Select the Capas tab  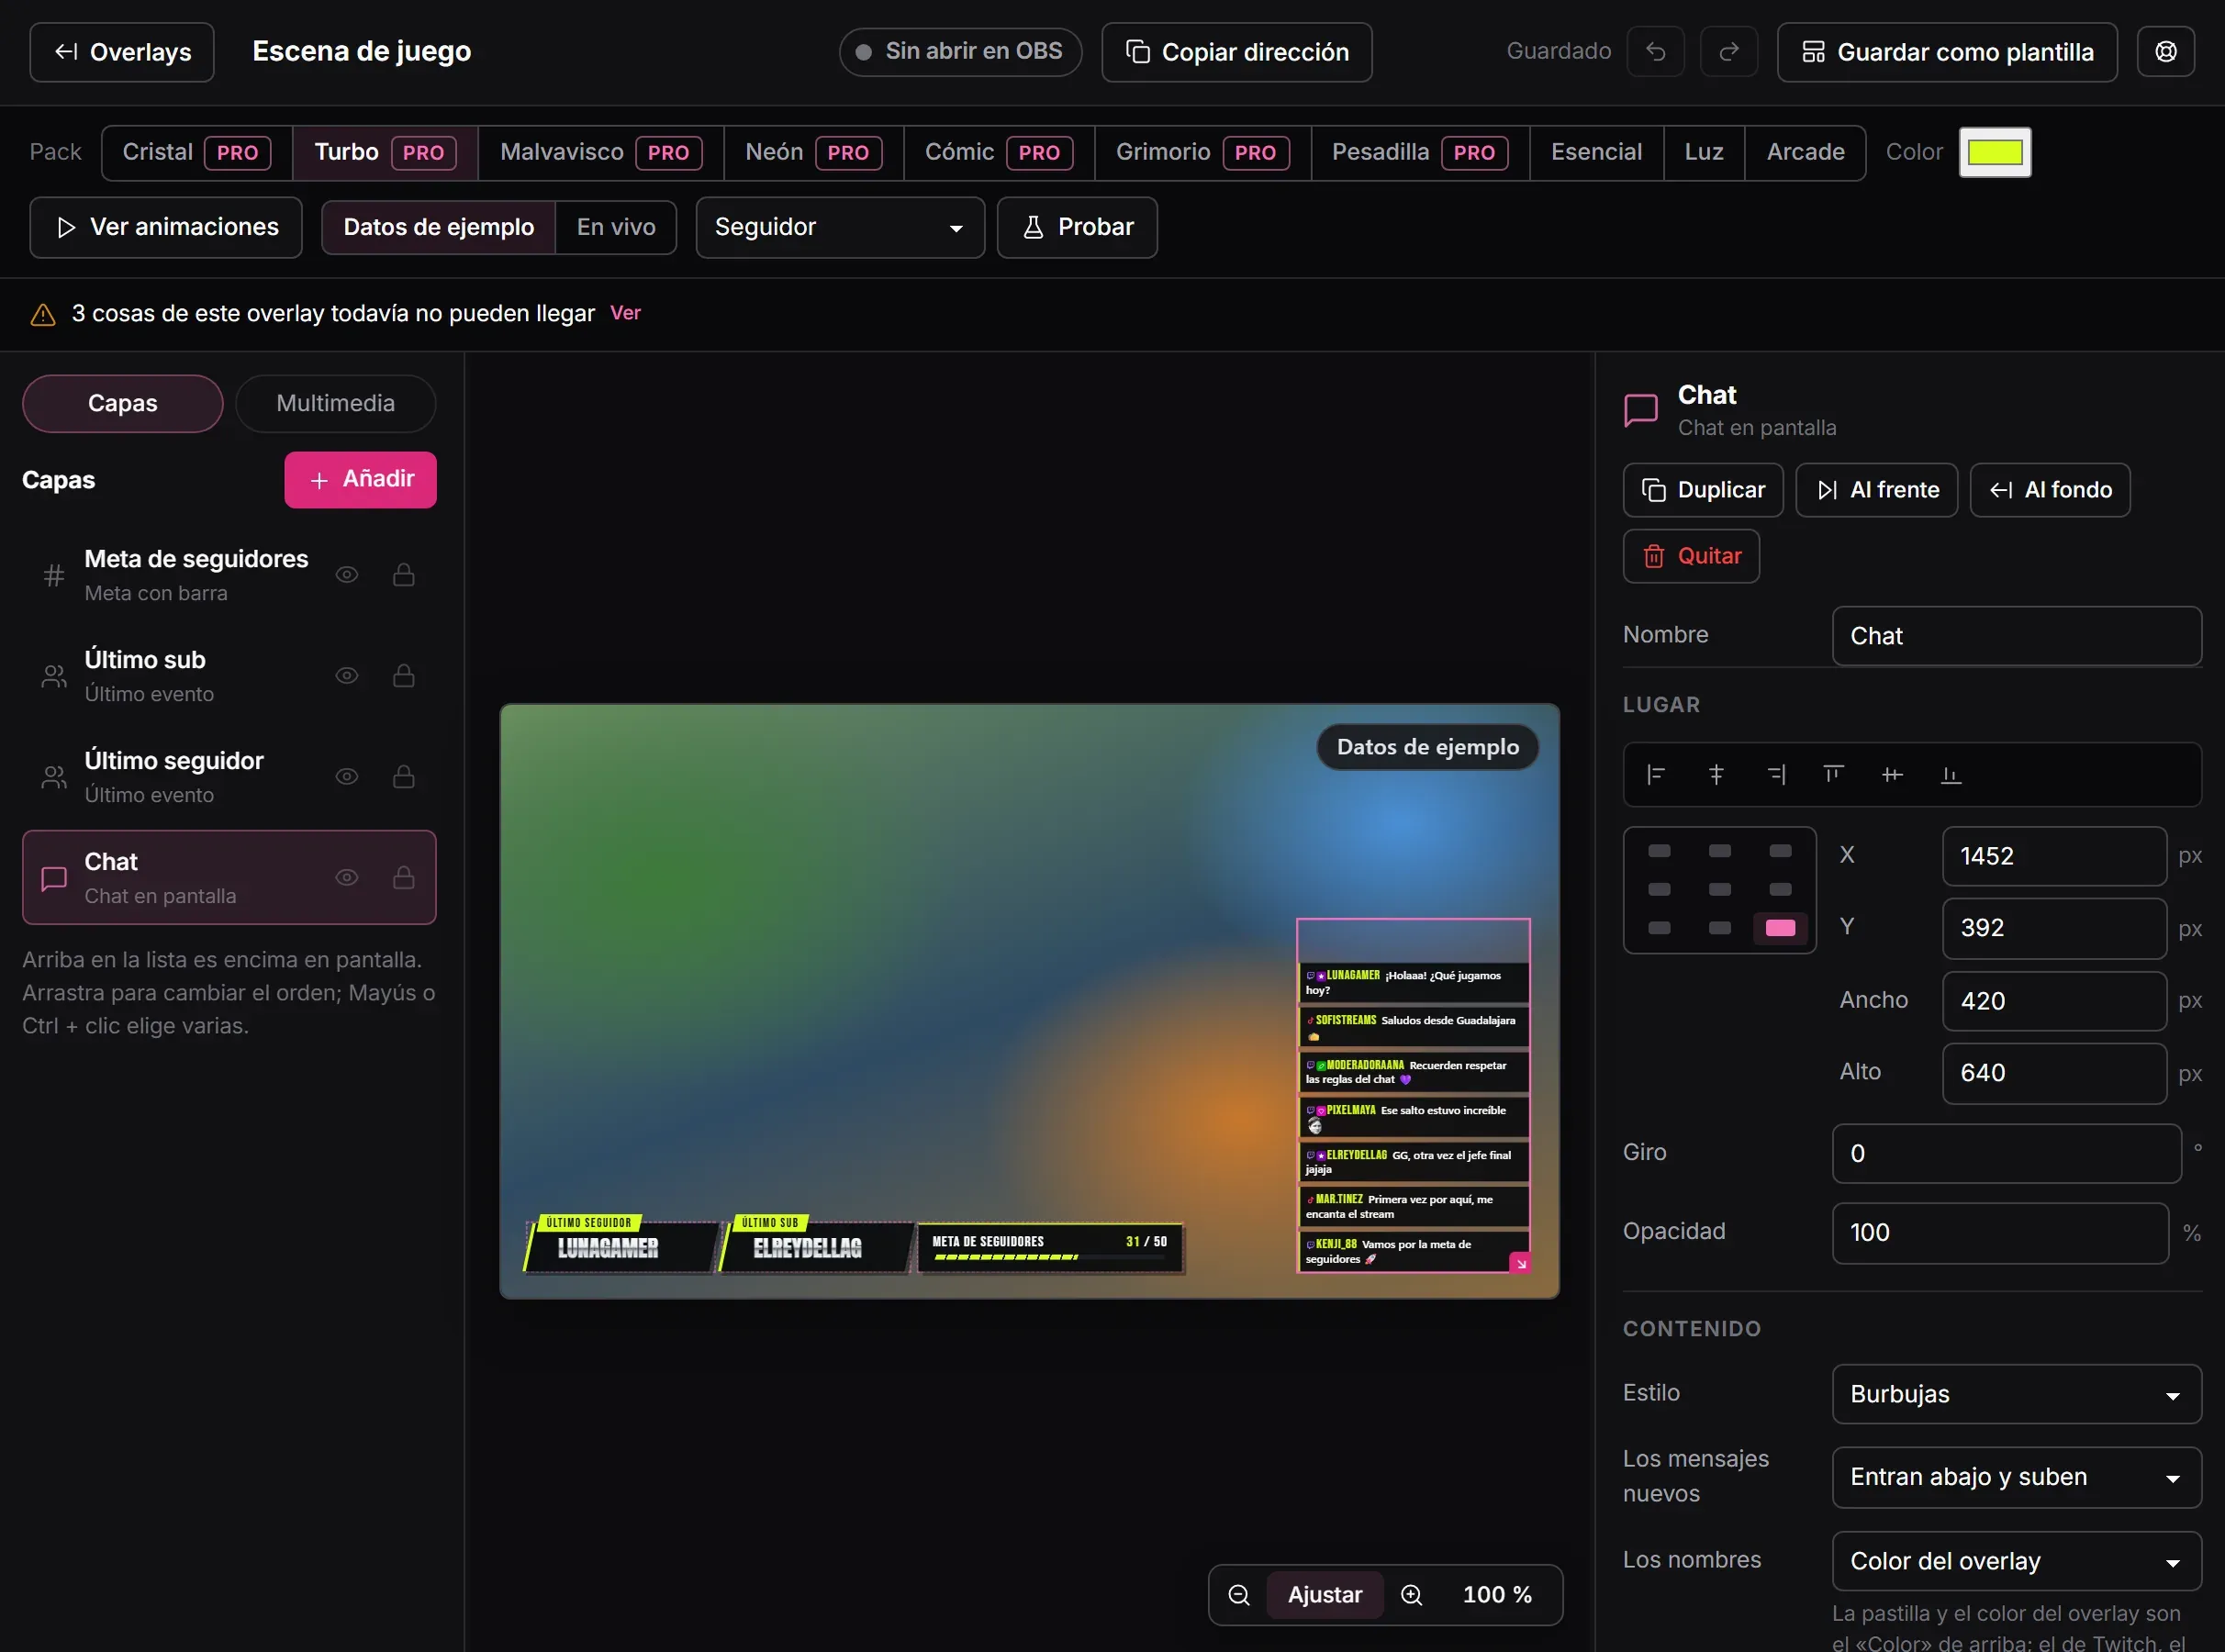click(122, 403)
